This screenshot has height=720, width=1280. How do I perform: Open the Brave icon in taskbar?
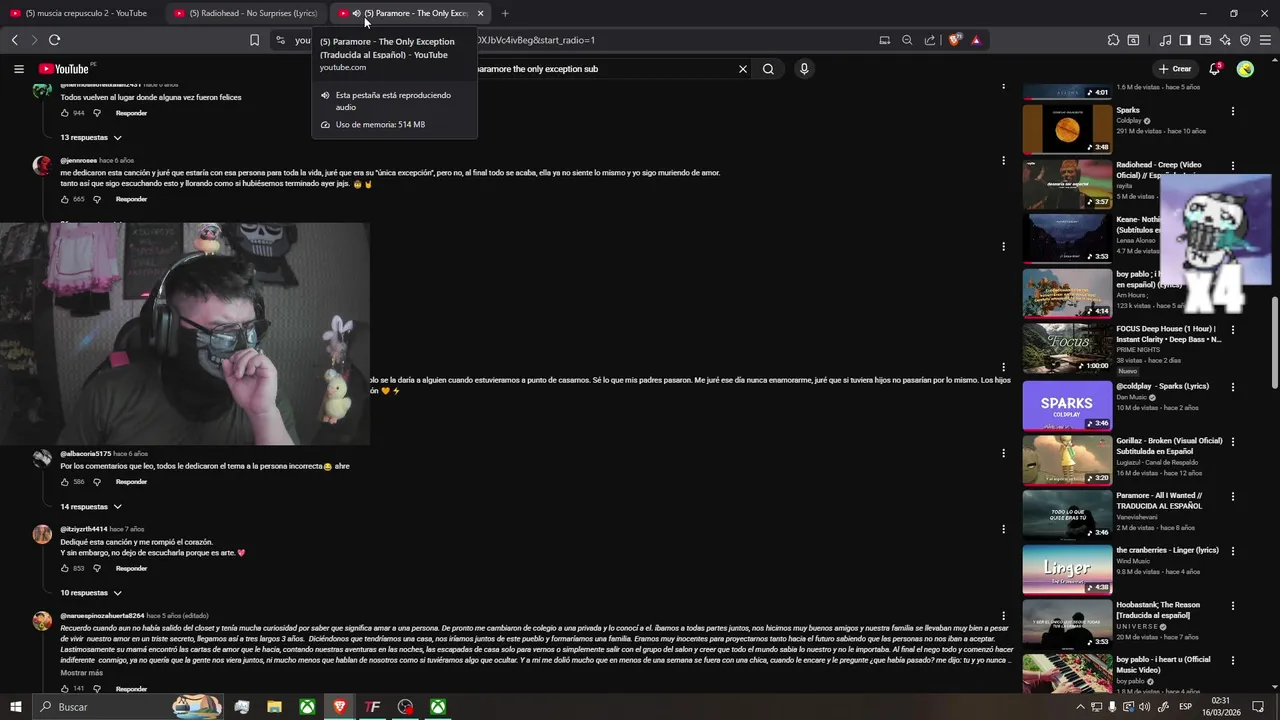[x=340, y=707]
